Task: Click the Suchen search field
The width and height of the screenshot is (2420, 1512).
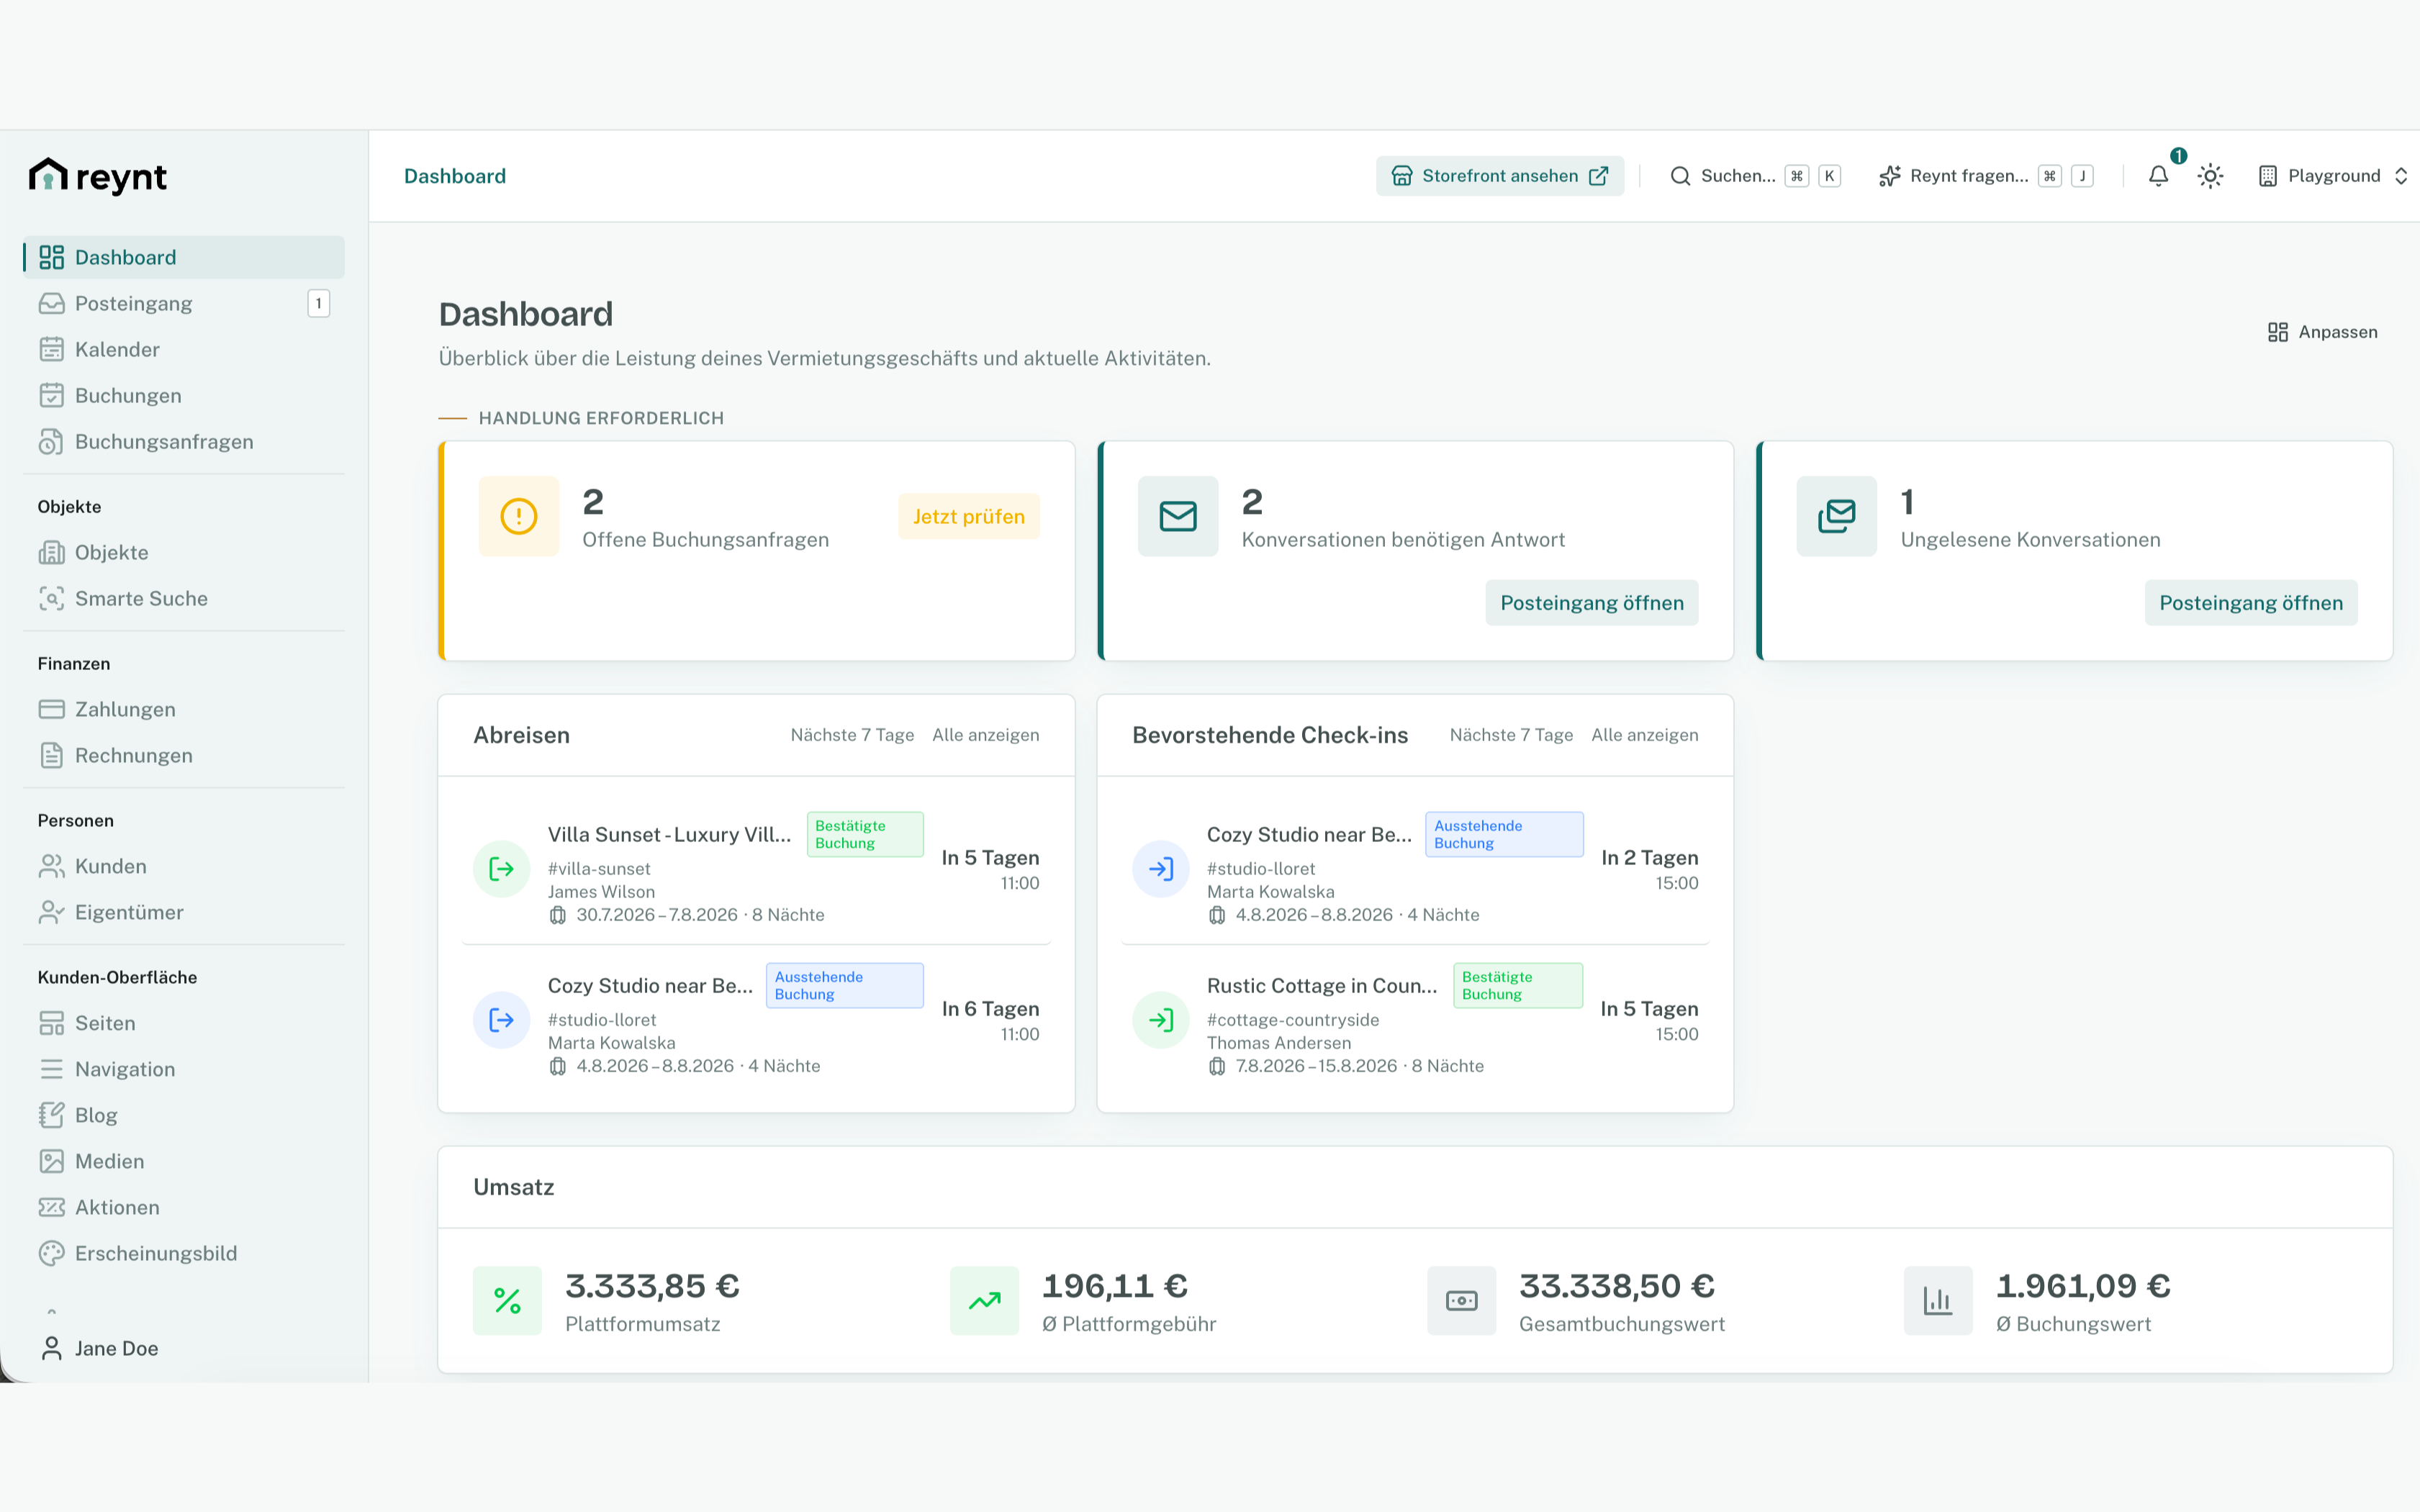Action: 1755,176
